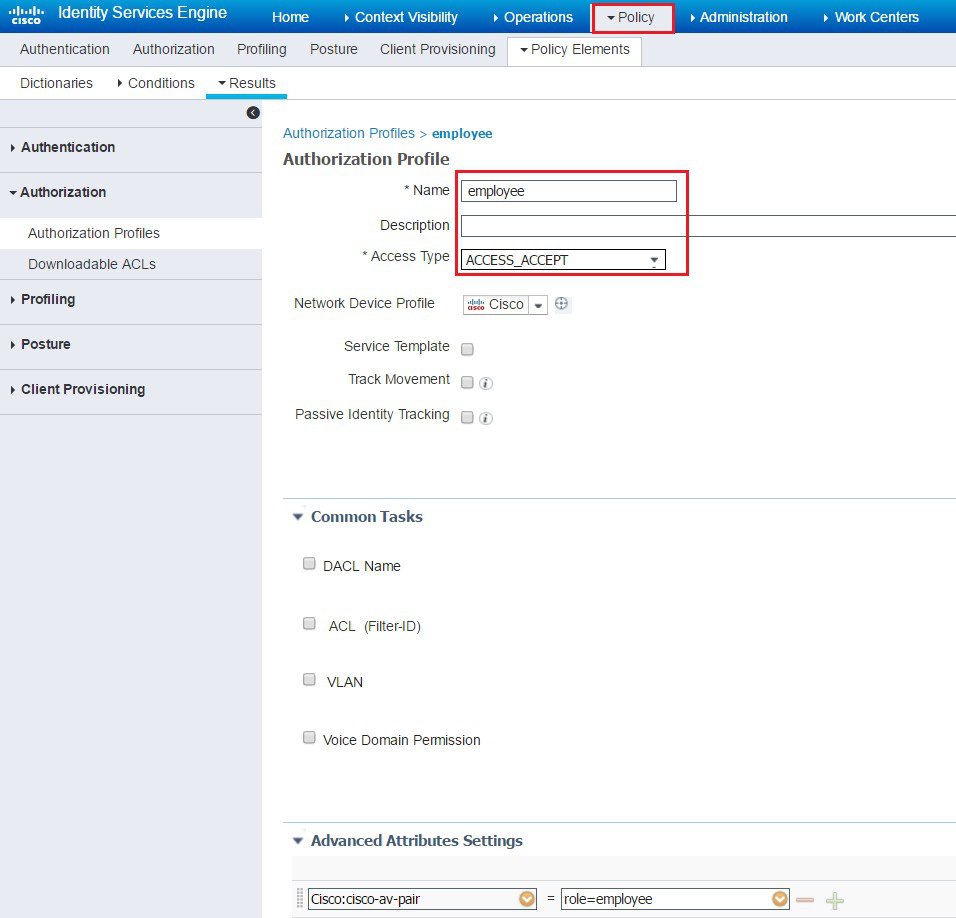Remove the cisco-av-pair attribute row
Viewport: 956px width, 918px height.
(805, 900)
